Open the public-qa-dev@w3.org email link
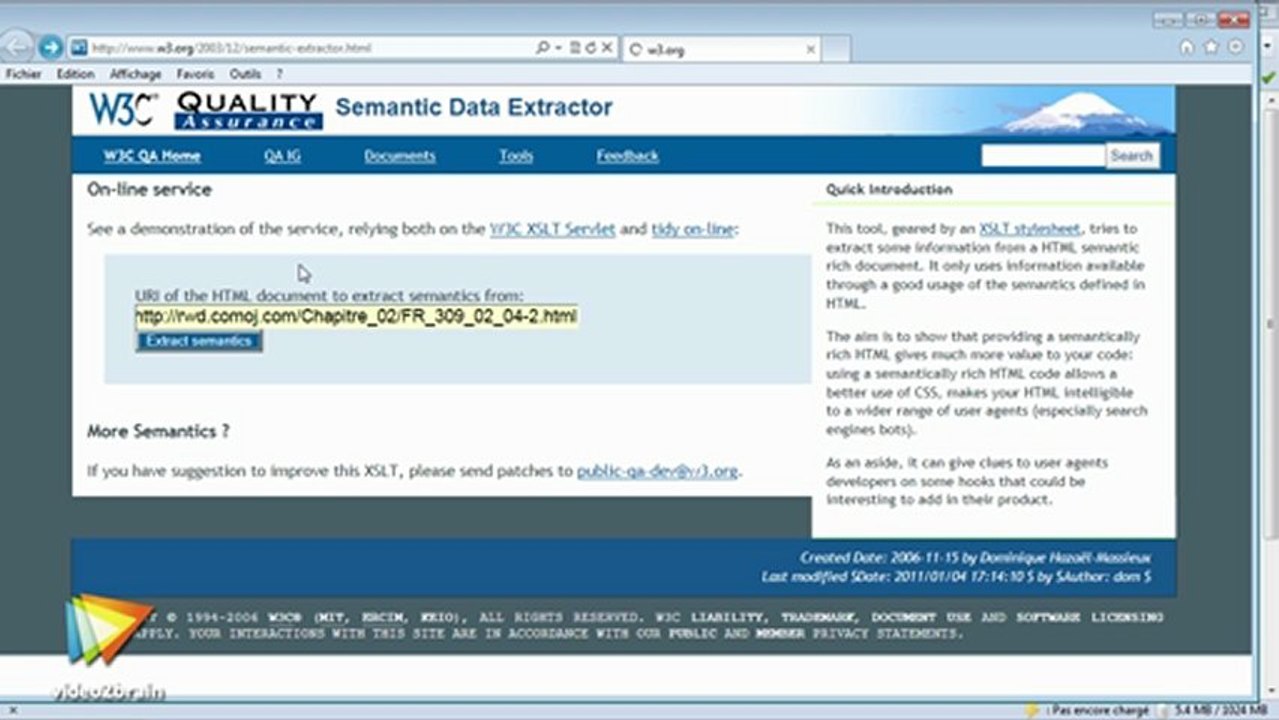1279x720 pixels. [x=658, y=471]
